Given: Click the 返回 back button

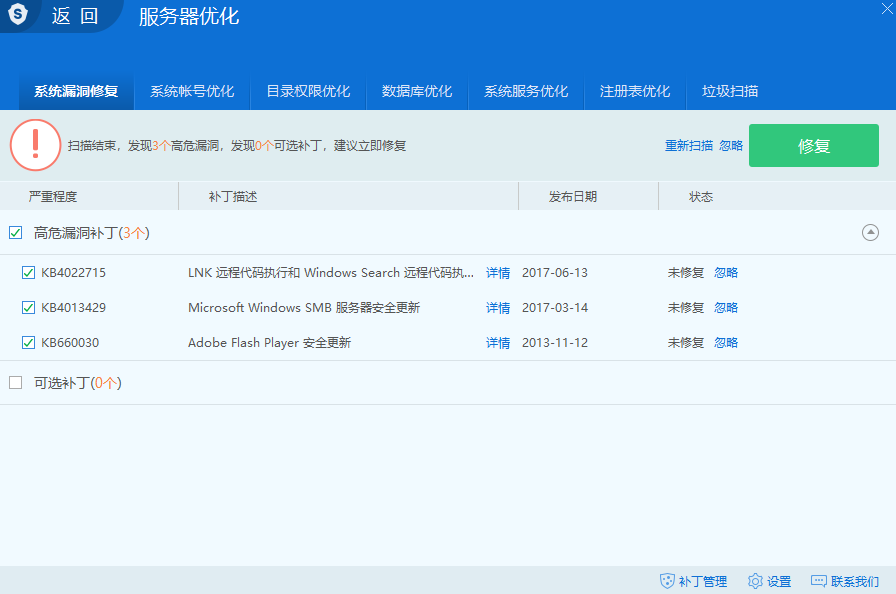Looking at the screenshot, I should click(75, 16).
